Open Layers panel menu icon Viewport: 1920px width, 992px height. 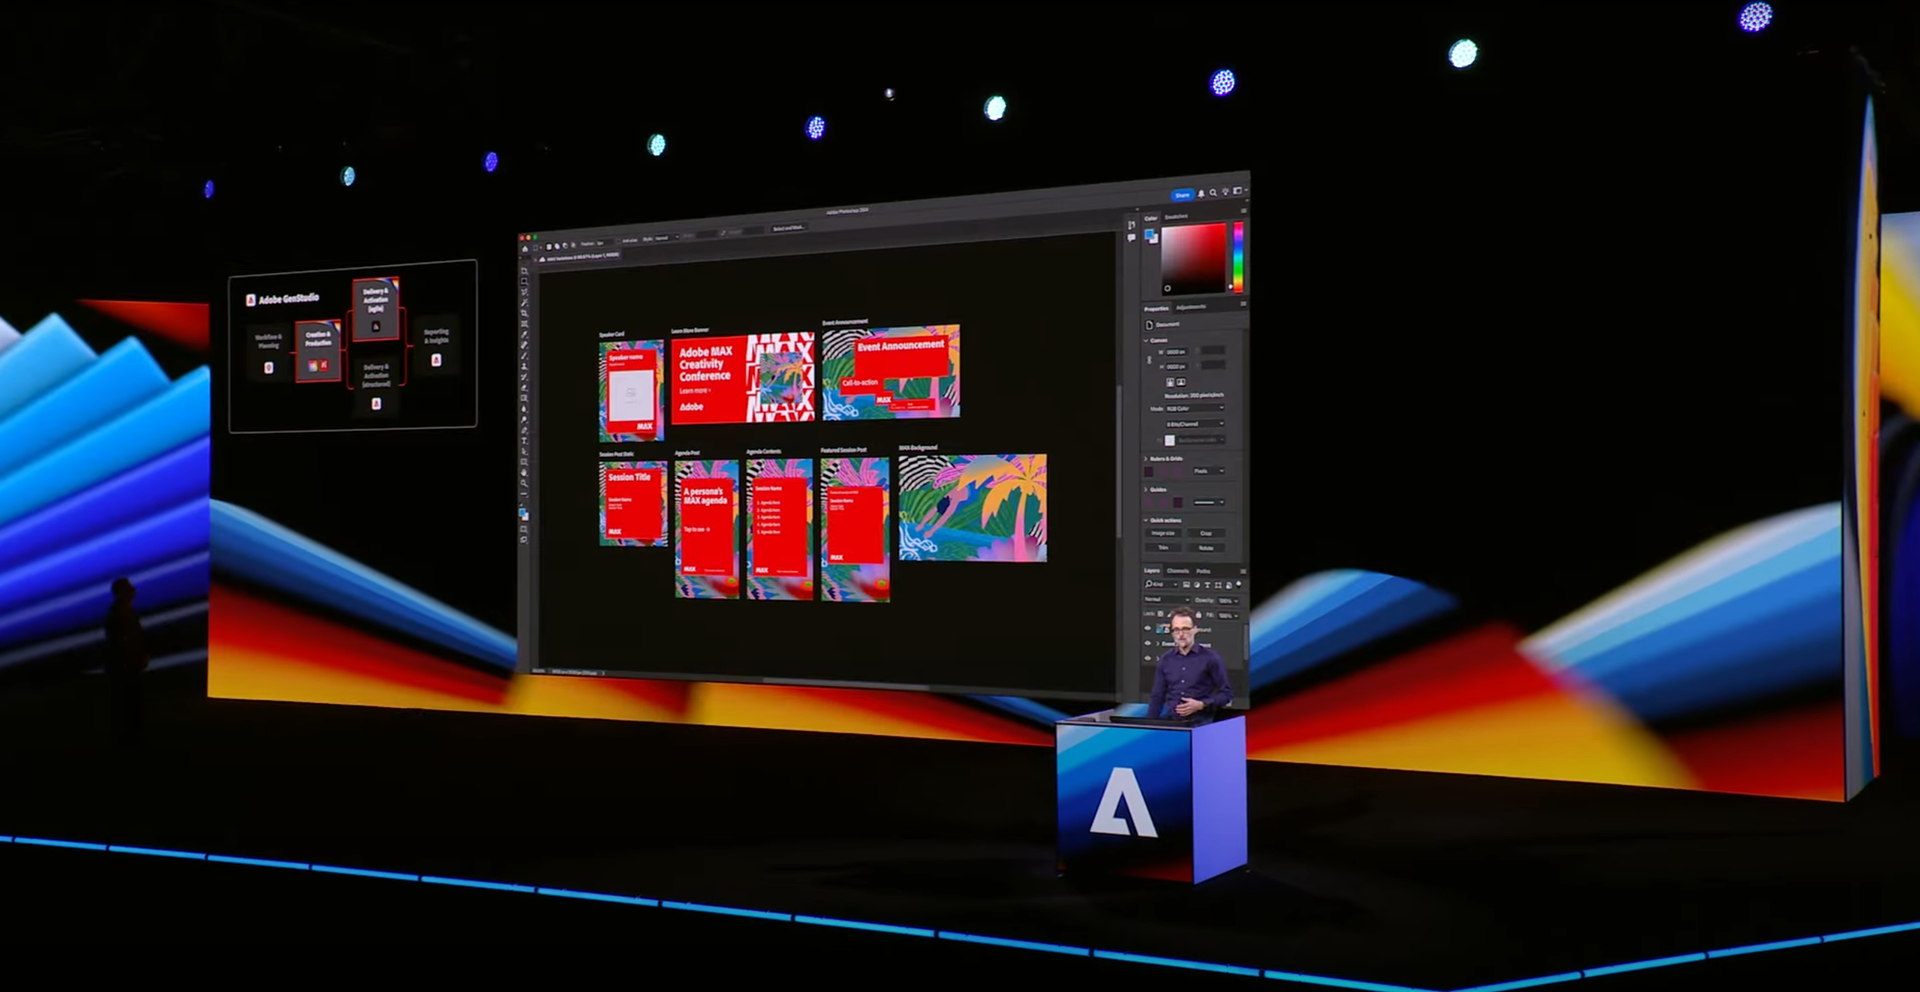click(x=1243, y=571)
